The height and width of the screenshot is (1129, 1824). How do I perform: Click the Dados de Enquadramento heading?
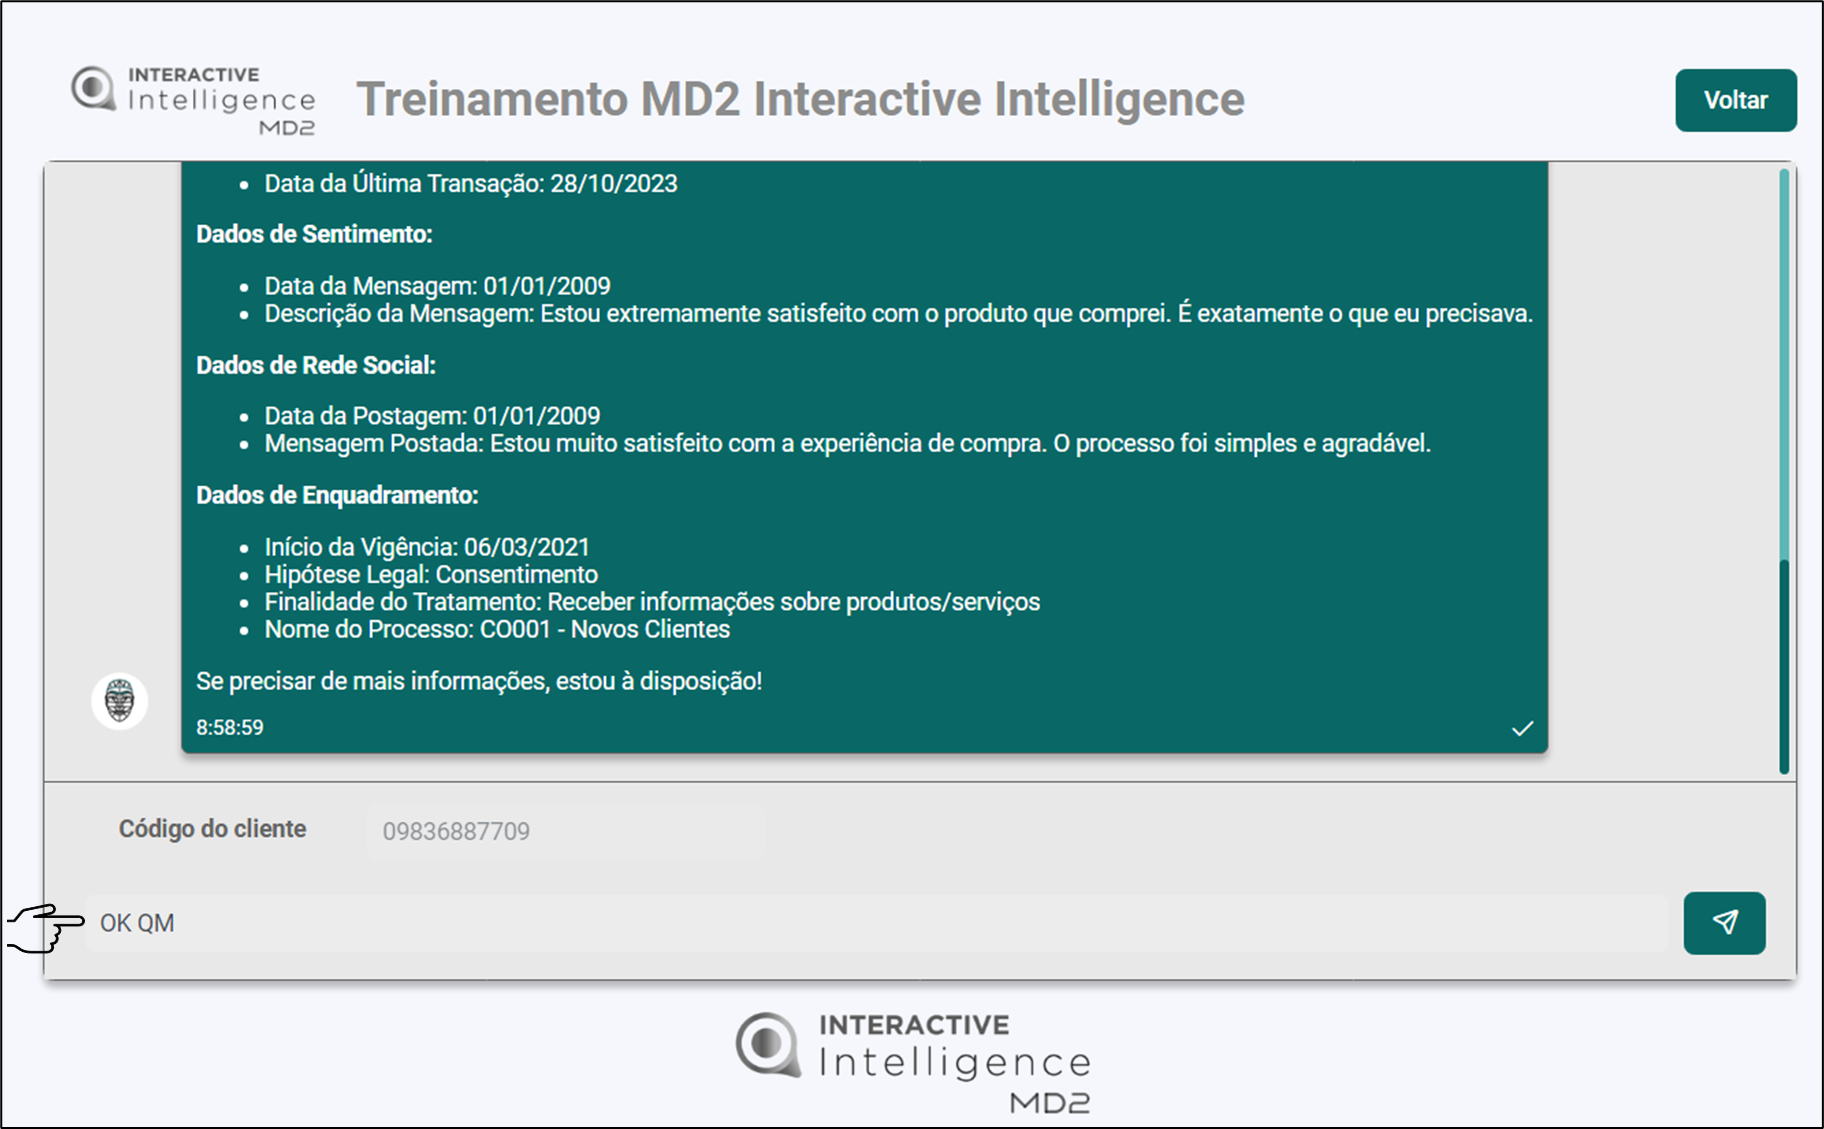[337, 495]
